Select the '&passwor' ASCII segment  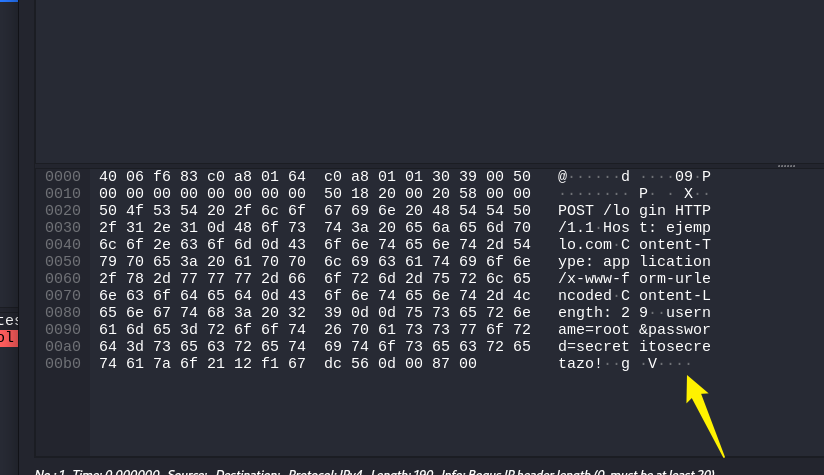click(x=675, y=329)
